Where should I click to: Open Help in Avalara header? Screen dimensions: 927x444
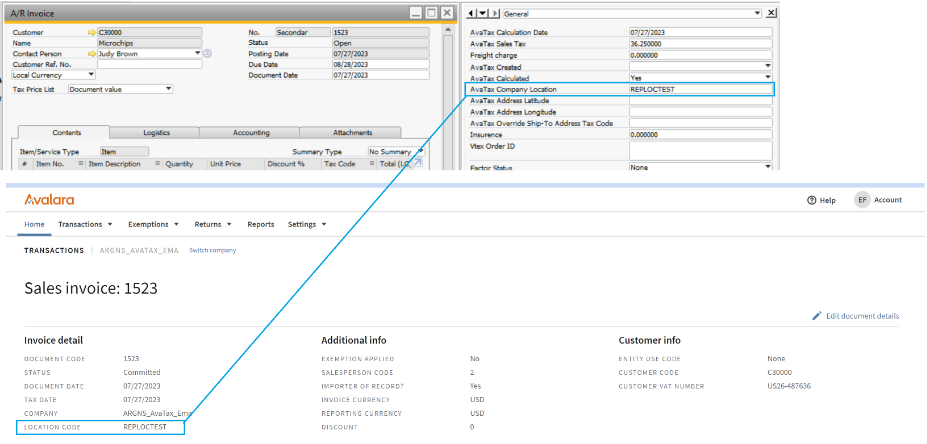(x=821, y=200)
